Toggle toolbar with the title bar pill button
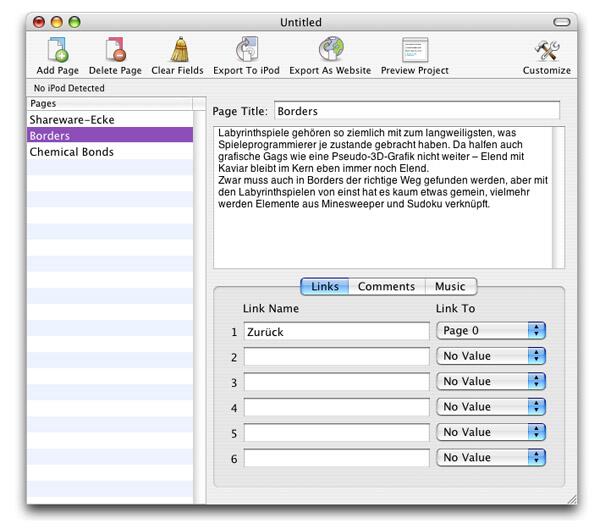Viewport: 600px width, 529px height. 561,22
